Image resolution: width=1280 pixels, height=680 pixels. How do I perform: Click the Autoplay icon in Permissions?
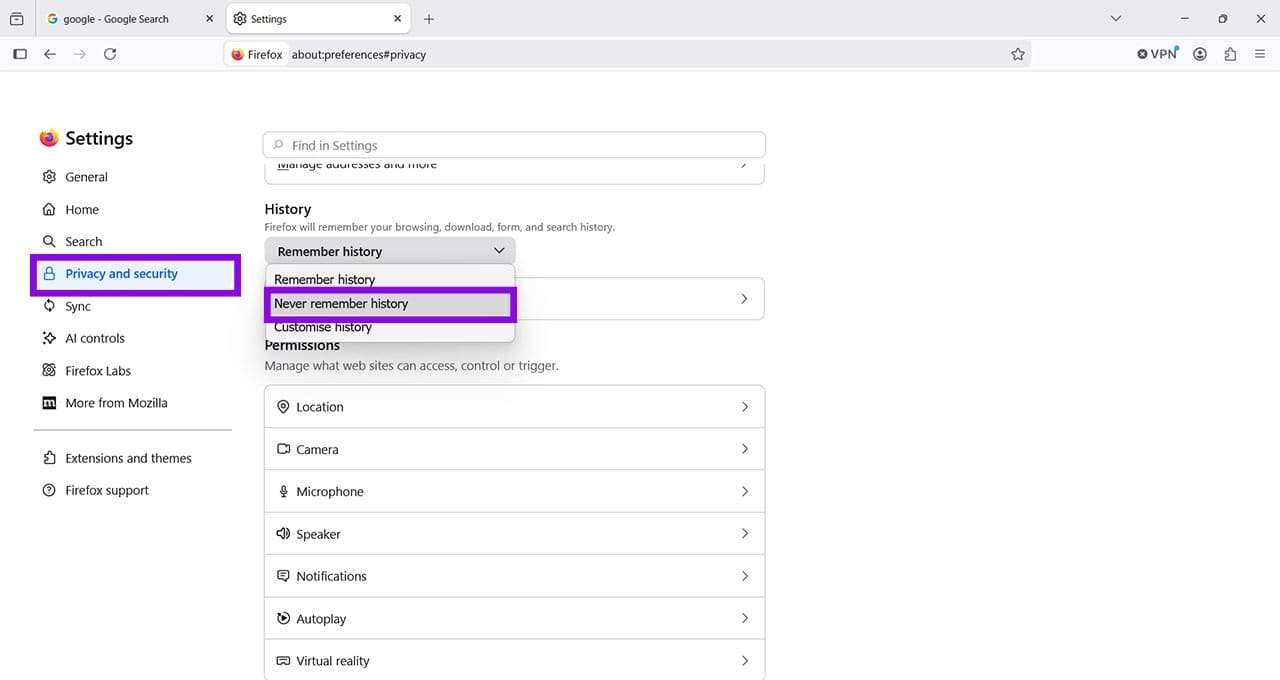click(283, 618)
